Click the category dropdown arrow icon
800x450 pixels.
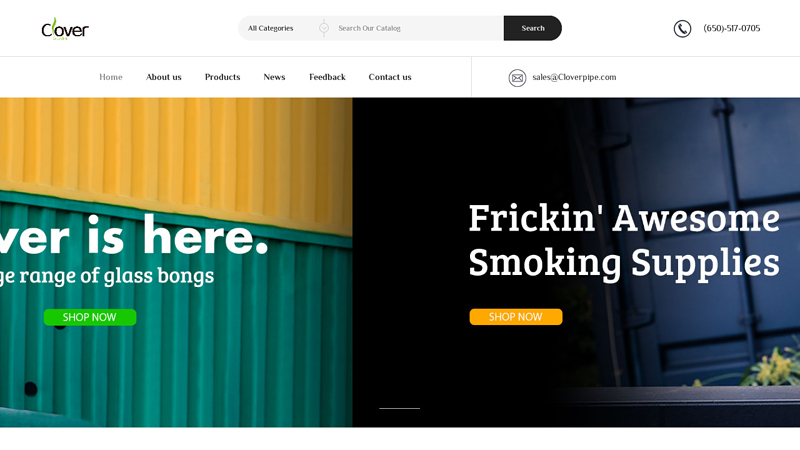pyautogui.click(x=324, y=28)
